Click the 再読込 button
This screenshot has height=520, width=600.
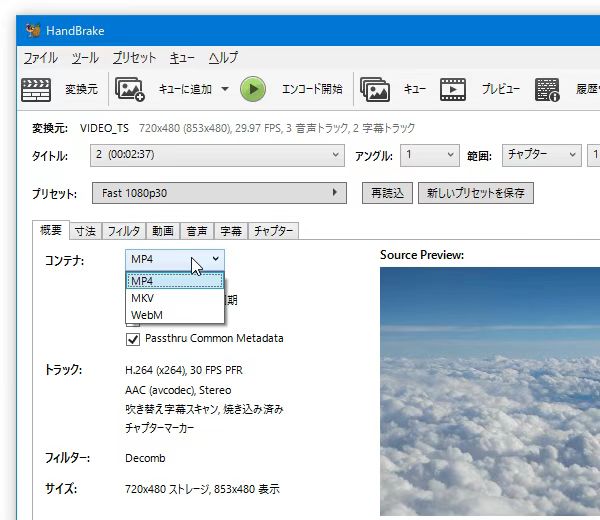(387, 193)
